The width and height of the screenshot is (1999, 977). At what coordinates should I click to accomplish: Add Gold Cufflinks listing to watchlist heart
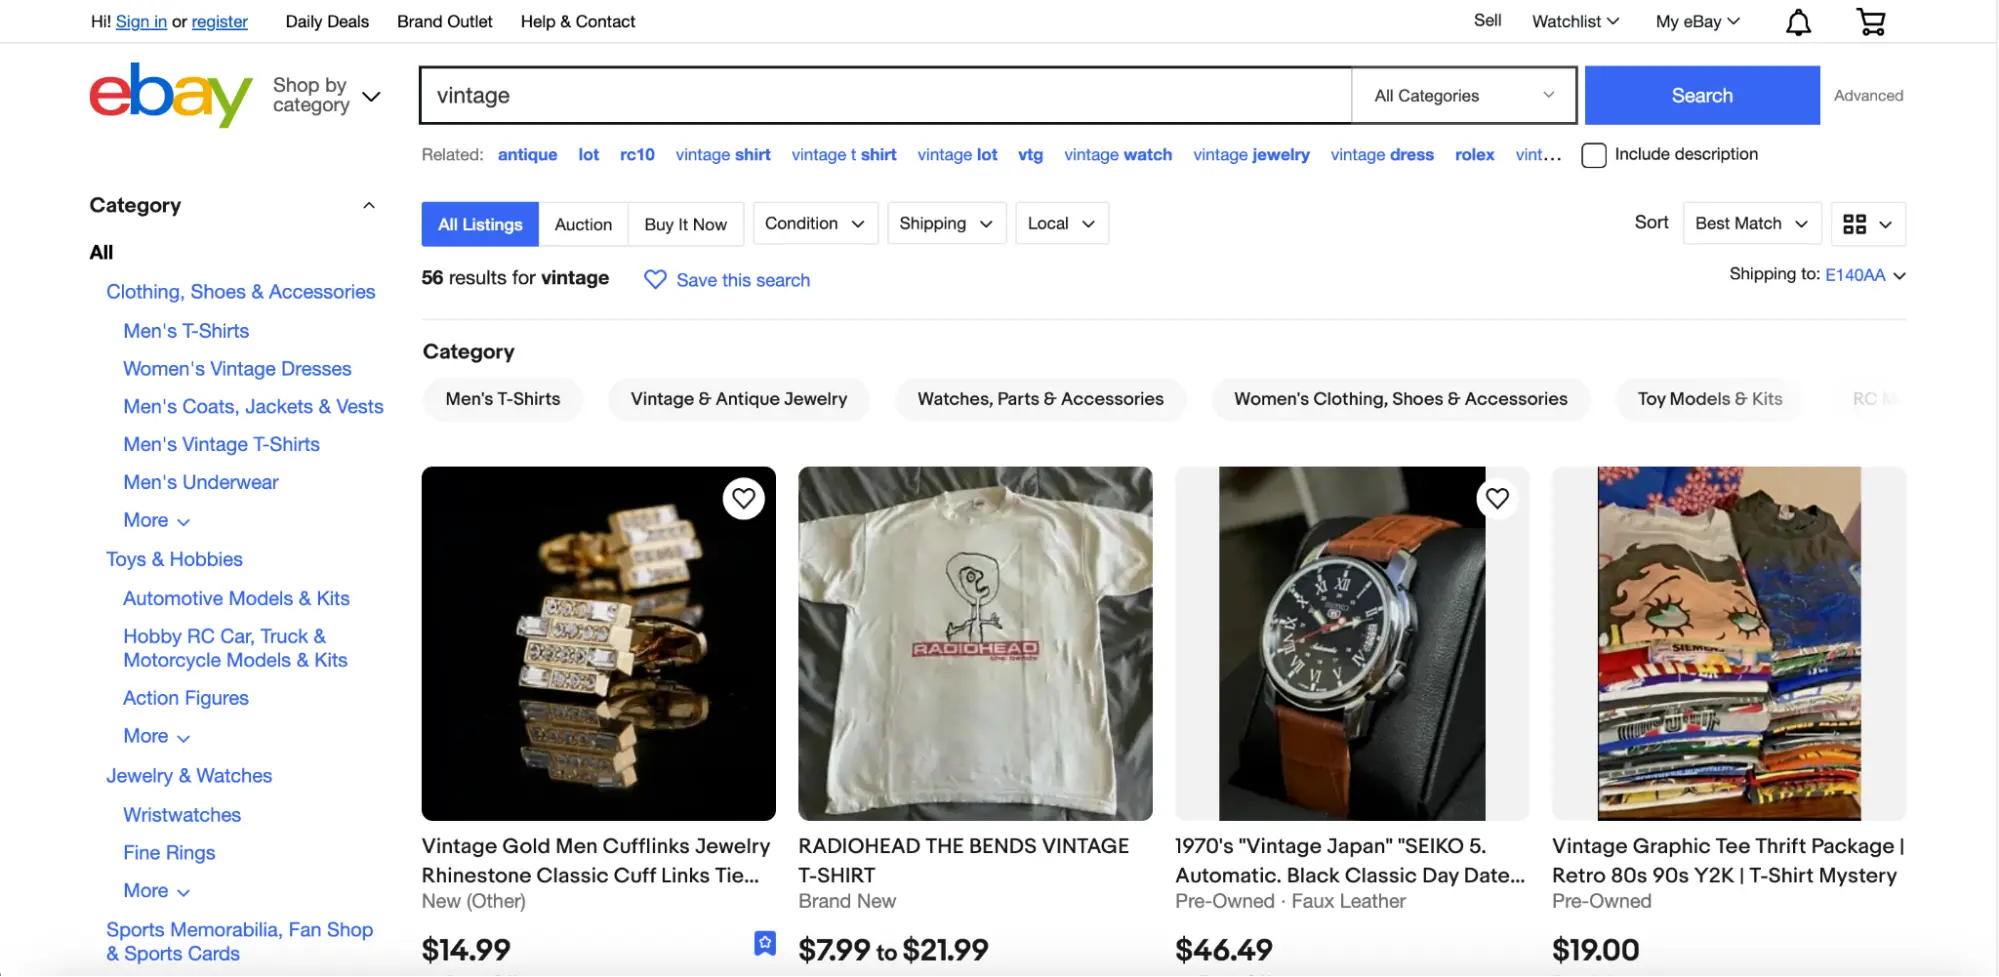pyautogui.click(x=743, y=498)
